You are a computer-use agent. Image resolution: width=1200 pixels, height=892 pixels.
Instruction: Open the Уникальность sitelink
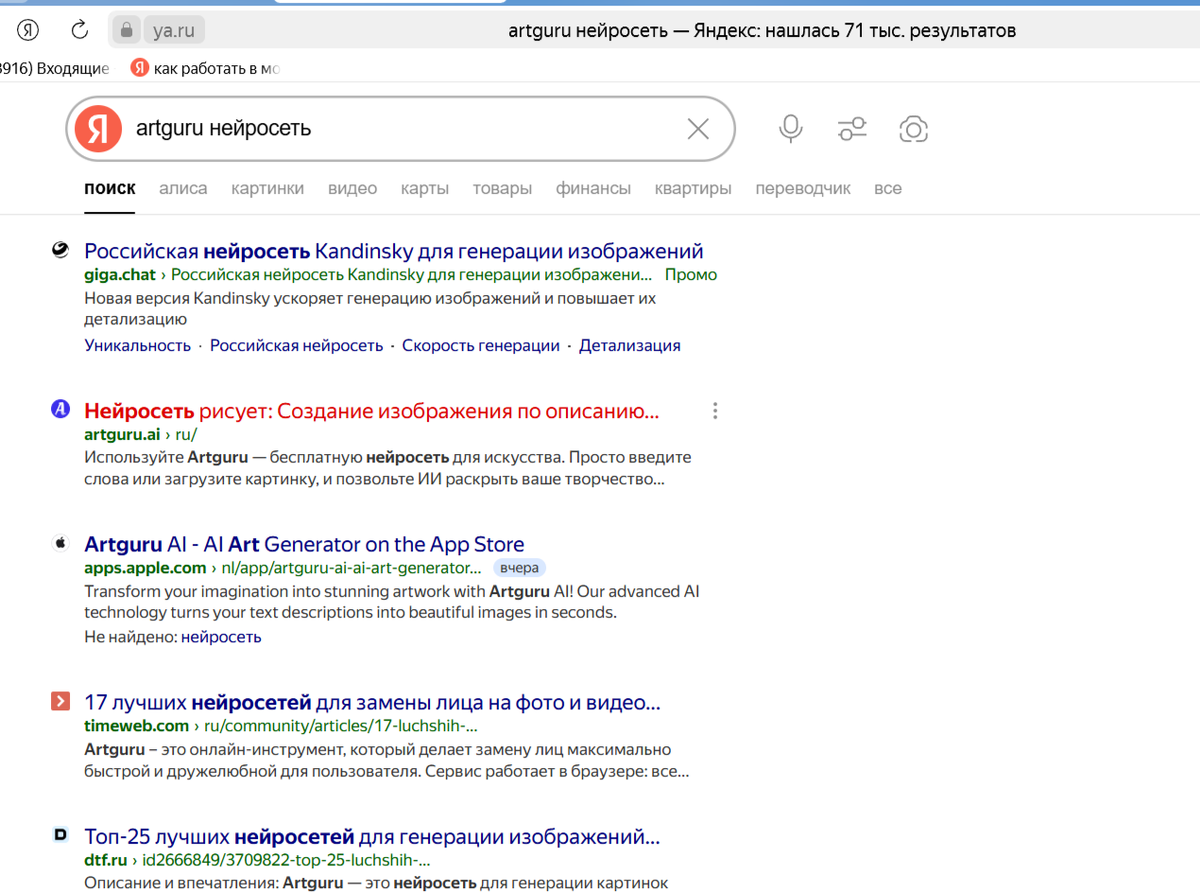137,345
